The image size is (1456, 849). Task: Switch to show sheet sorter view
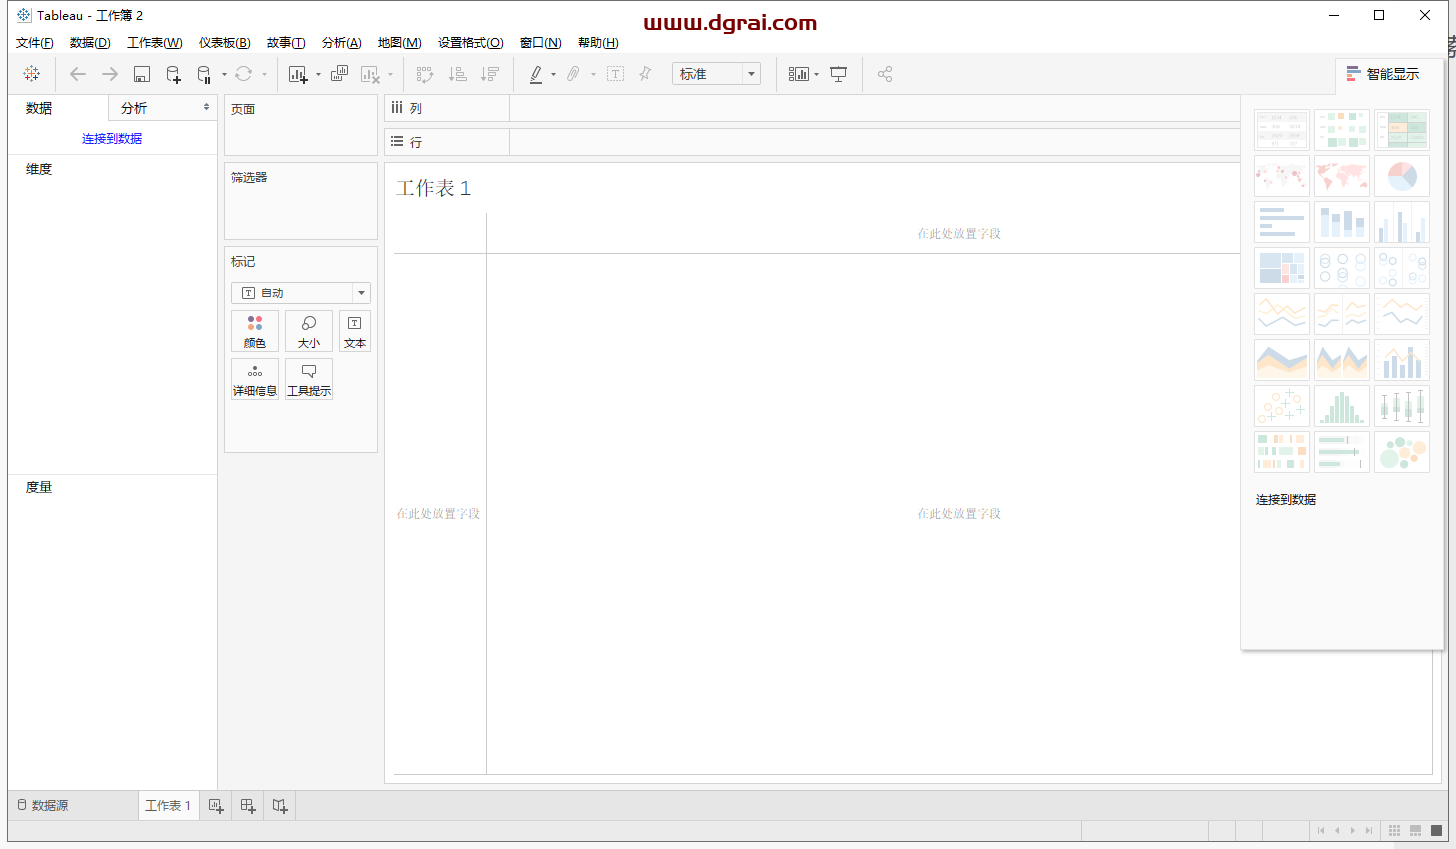[x=1394, y=831]
